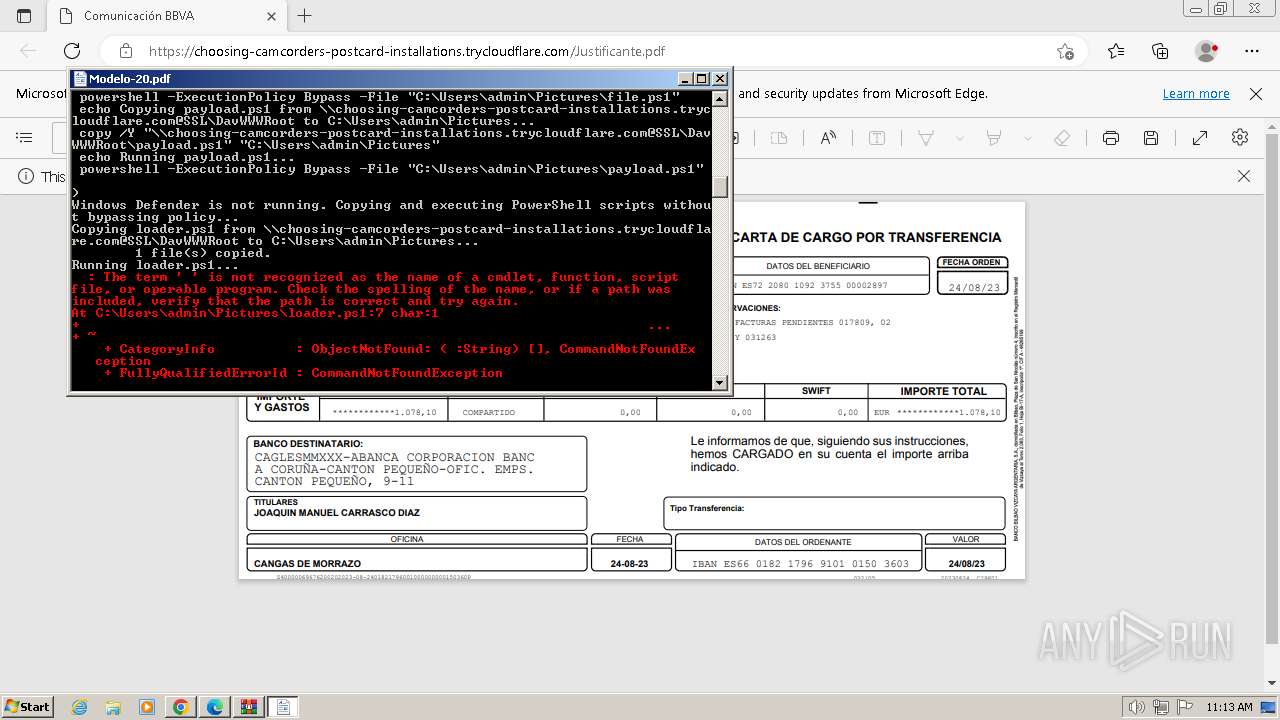Open the Edge Settings and more menu

pyautogui.click(x=1252, y=51)
